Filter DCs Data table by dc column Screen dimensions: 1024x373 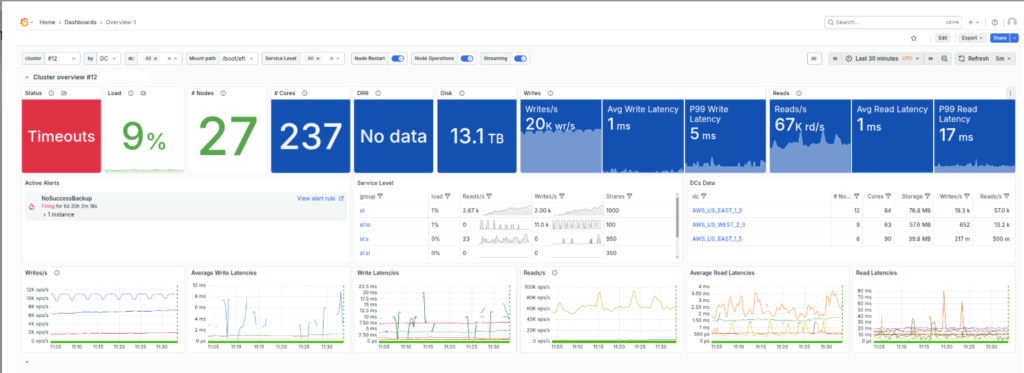(x=703, y=196)
